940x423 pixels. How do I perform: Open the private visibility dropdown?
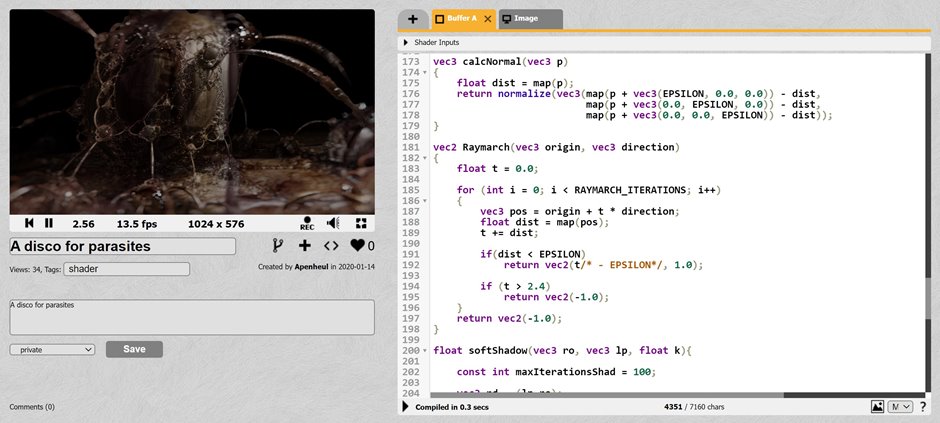(52, 349)
